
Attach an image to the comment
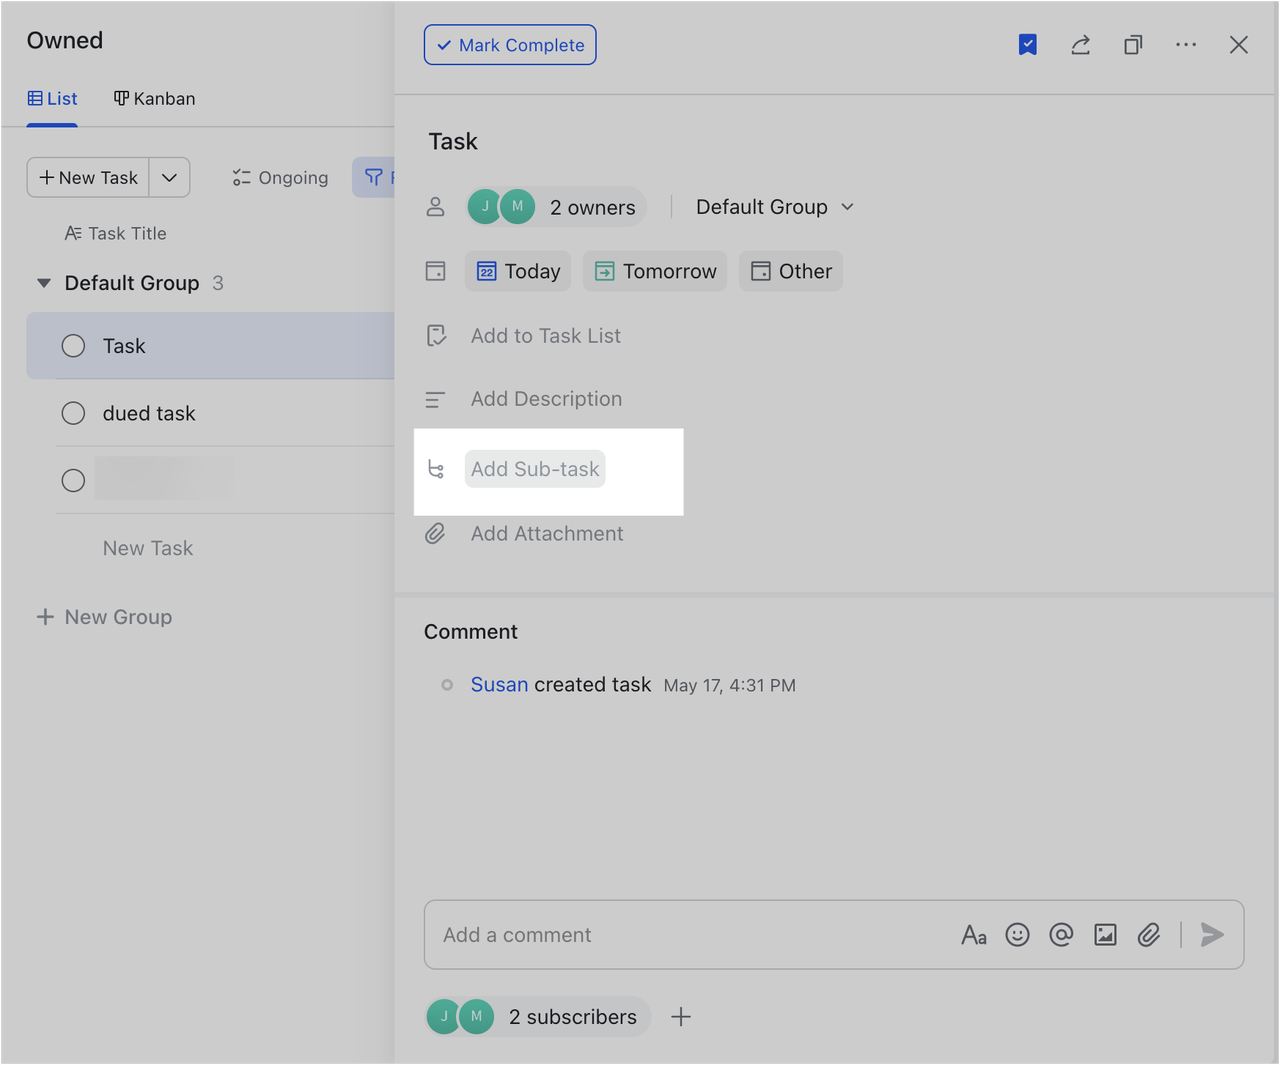point(1105,934)
